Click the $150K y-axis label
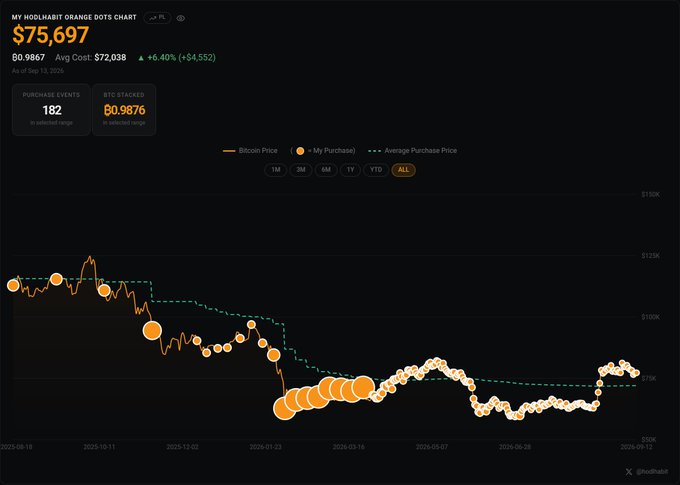 (651, 194)
